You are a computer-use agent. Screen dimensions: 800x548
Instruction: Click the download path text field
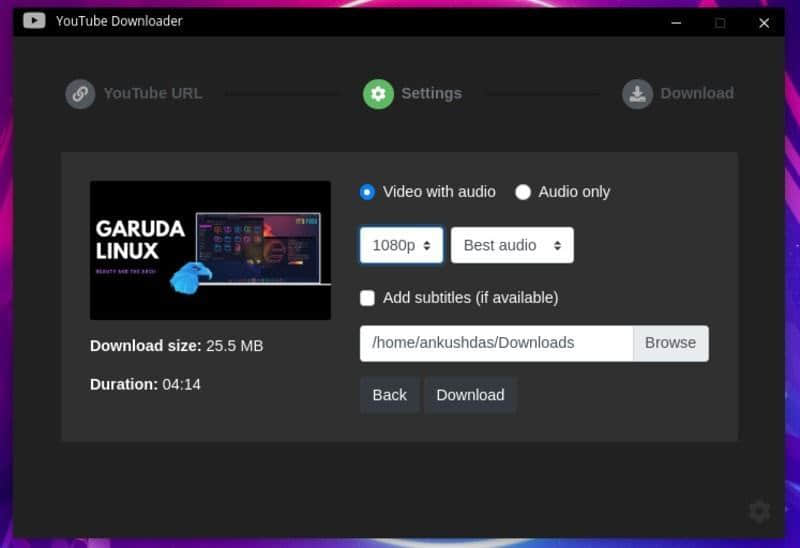[x=496, y=343]
